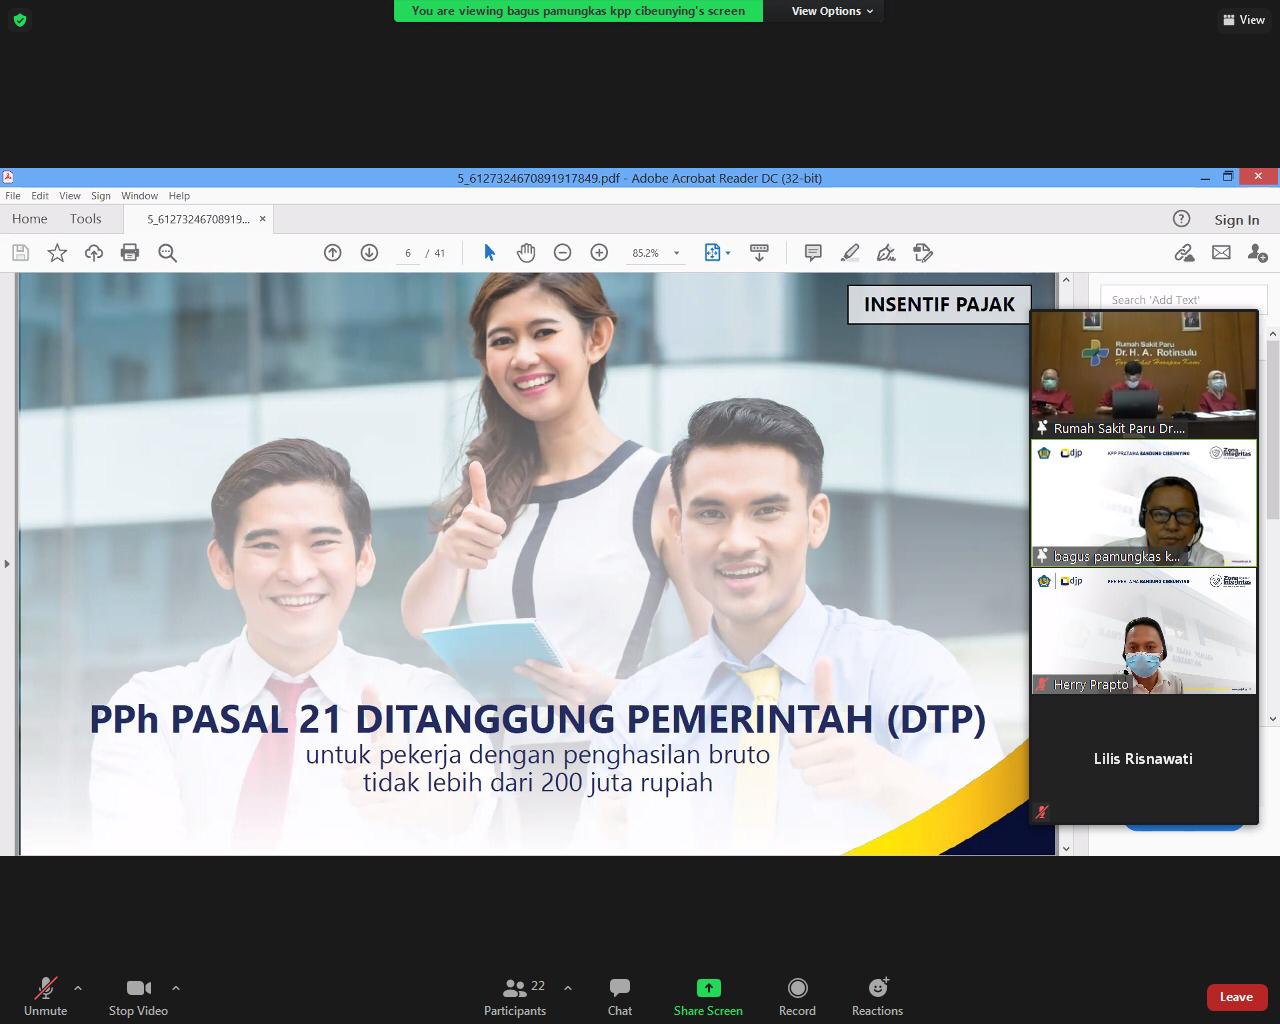Screen dimensions: 1280x1024
Task: Open the Zoom Reactions panel
Action: click(877, 997)
